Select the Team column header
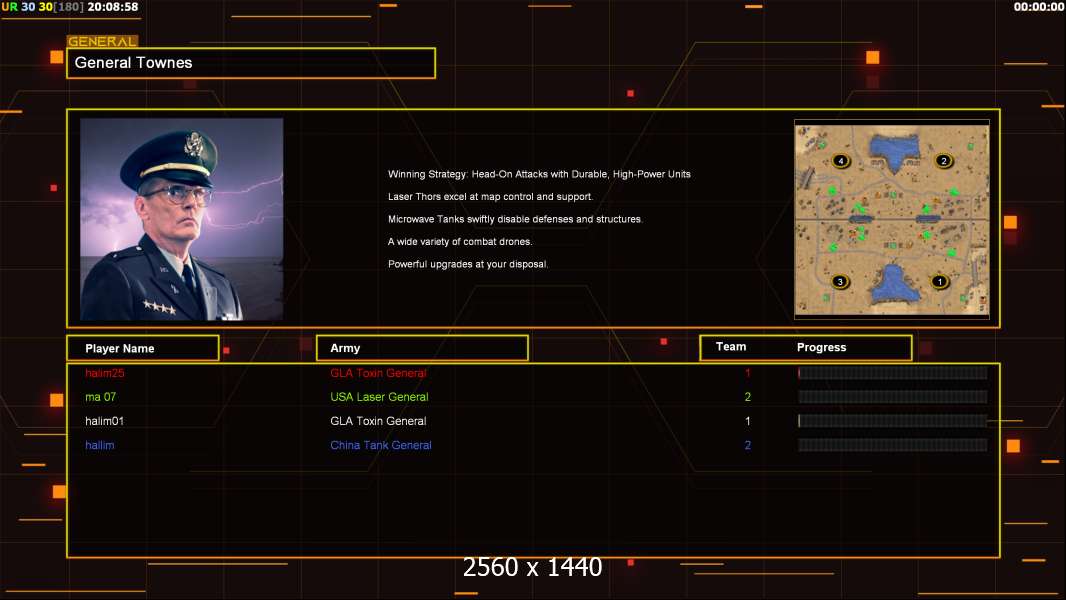1066x600 pixels. click(731, 347)
